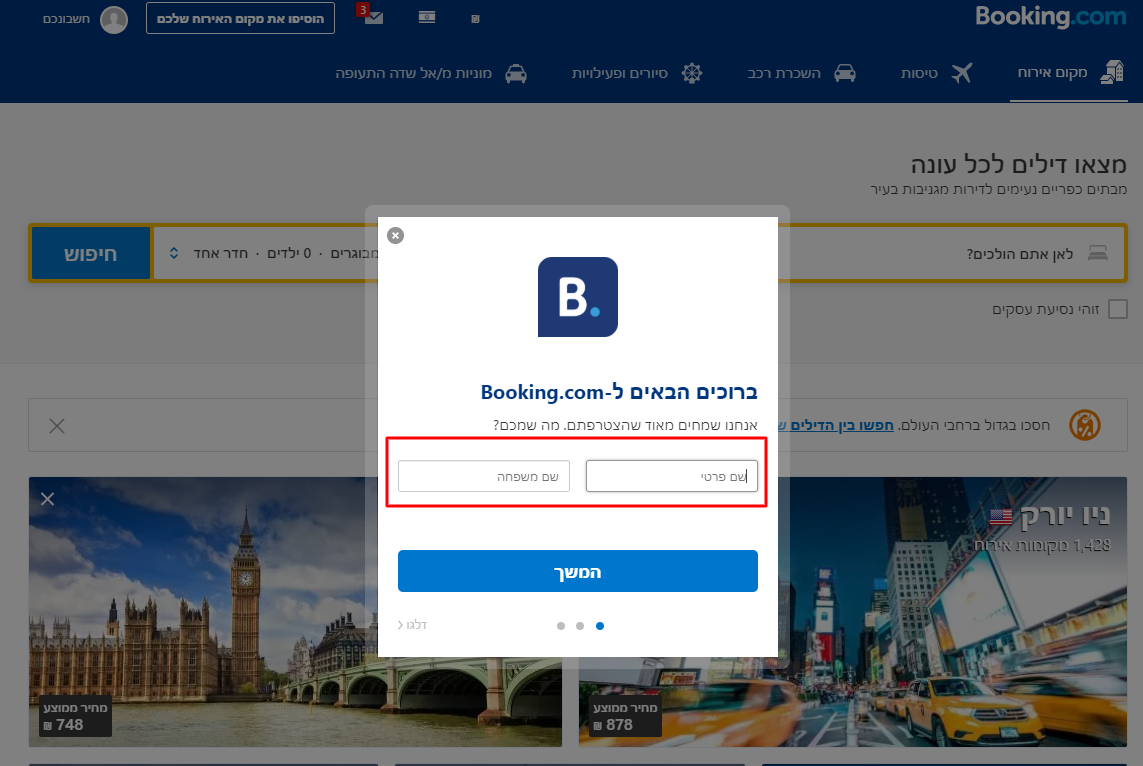Open the messages envelope icon with badge 3
The image size is (1143, 766).
372,15
